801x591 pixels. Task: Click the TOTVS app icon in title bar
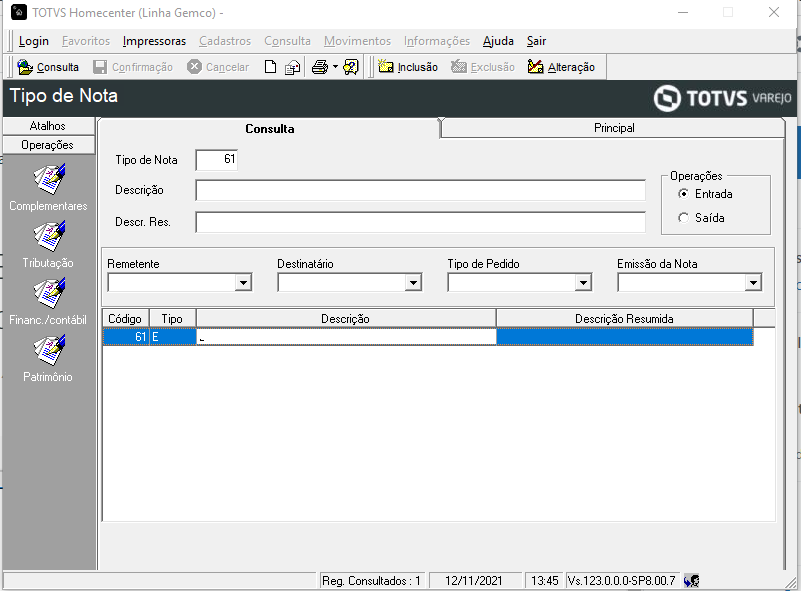pyautogui.click(x=19, y=12)
